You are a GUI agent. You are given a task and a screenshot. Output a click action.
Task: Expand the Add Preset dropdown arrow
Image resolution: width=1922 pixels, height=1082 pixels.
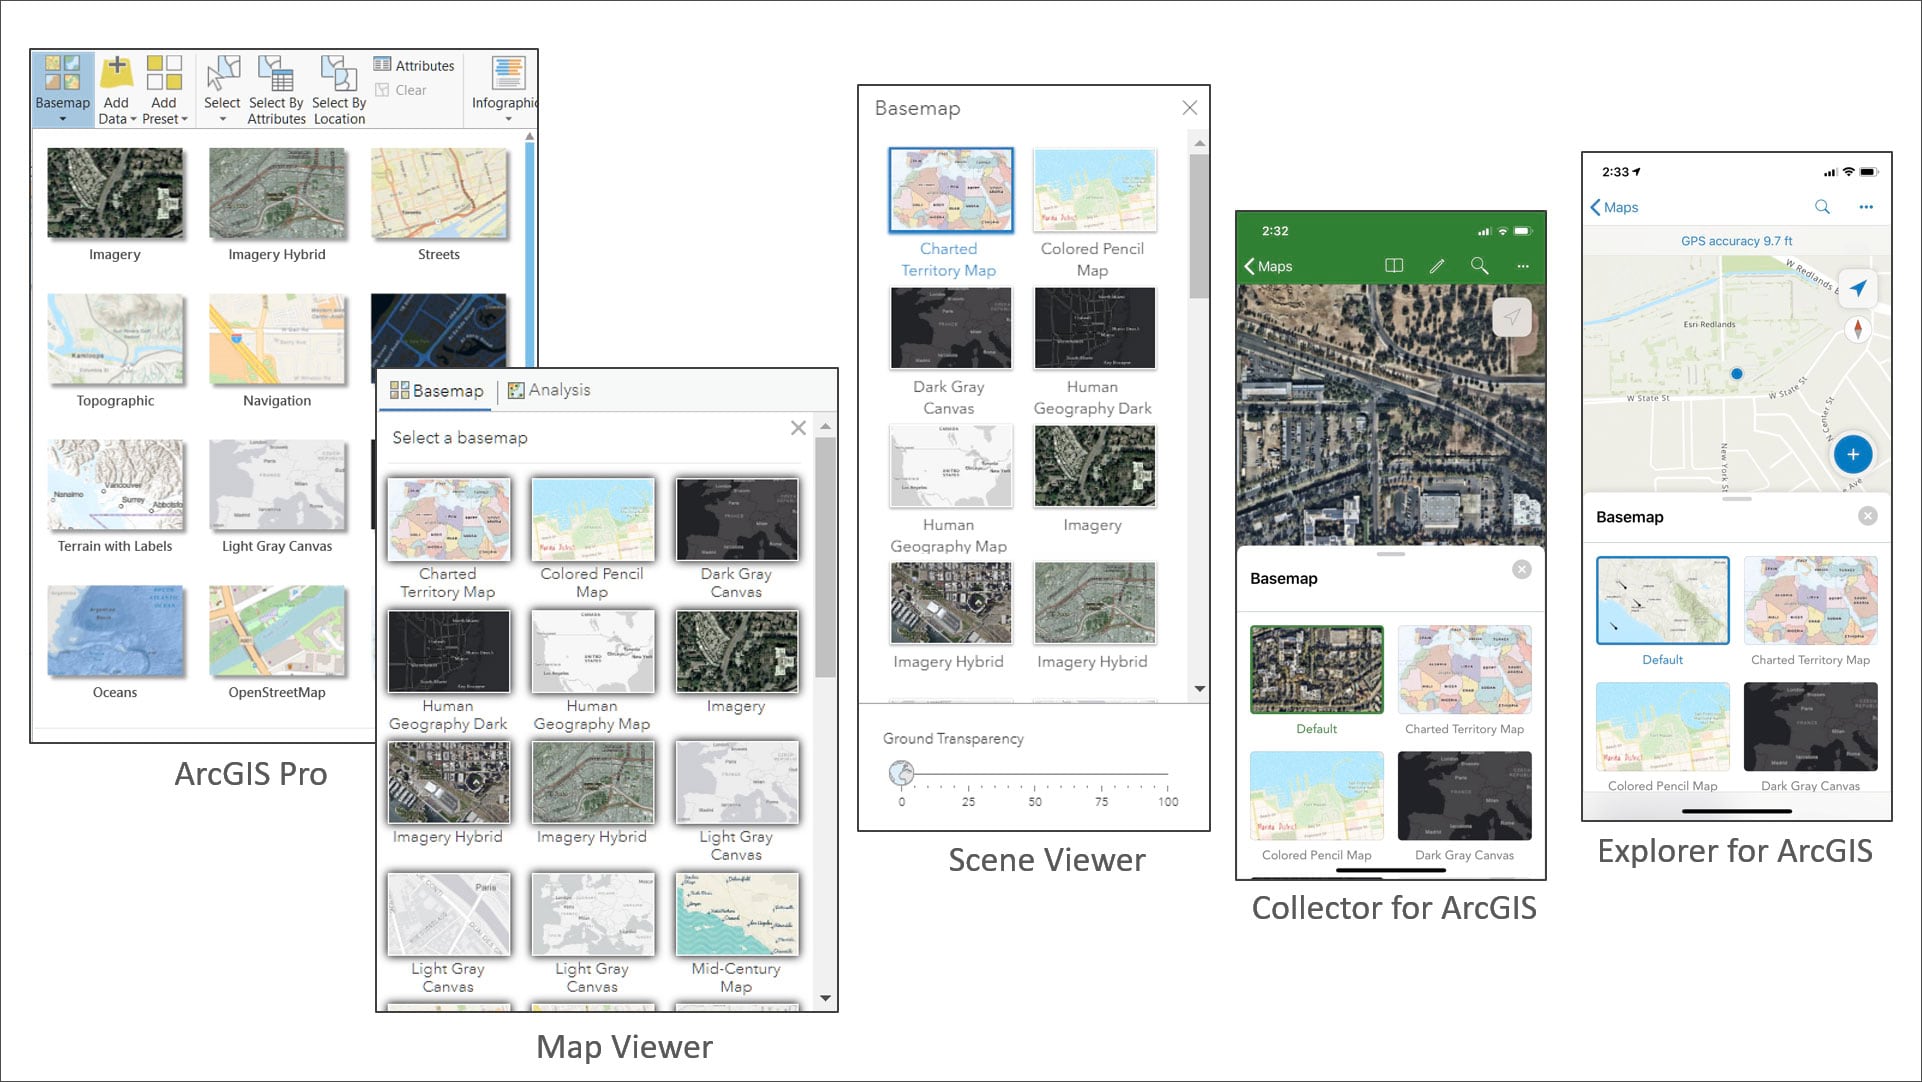point(184,119)
